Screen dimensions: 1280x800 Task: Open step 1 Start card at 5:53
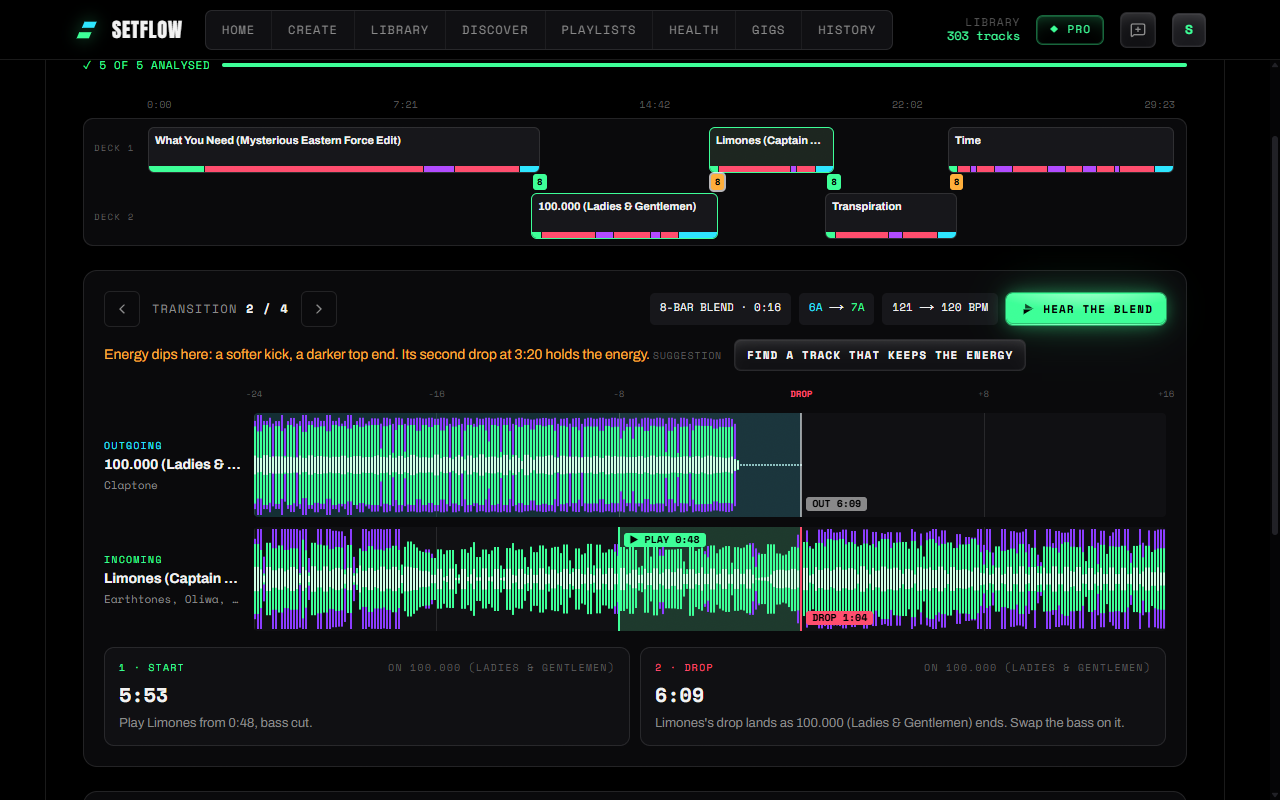(x=367, y=696)
